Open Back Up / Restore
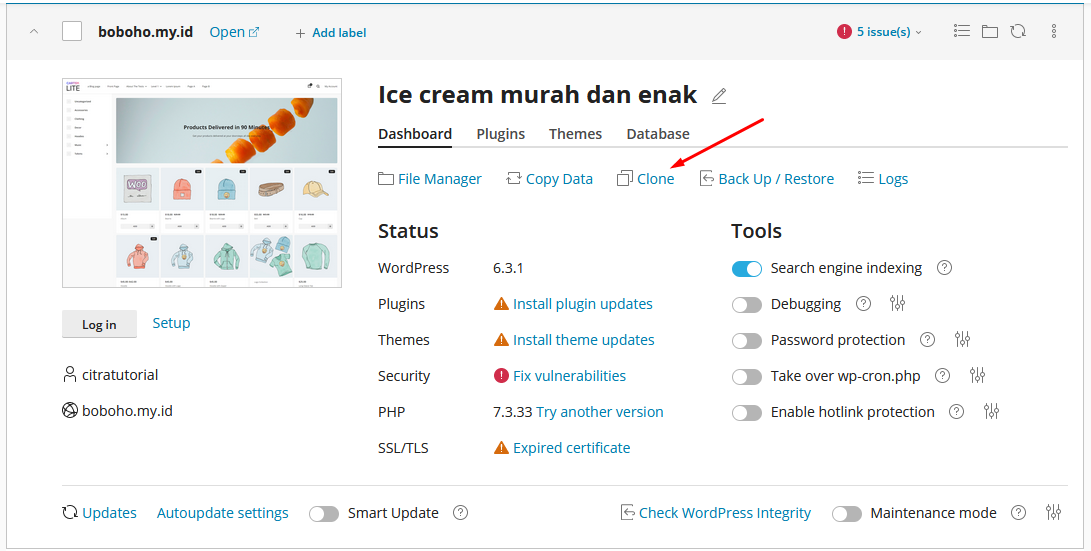The height and width of the screenshot is (551, 1091). click(767, 179)
